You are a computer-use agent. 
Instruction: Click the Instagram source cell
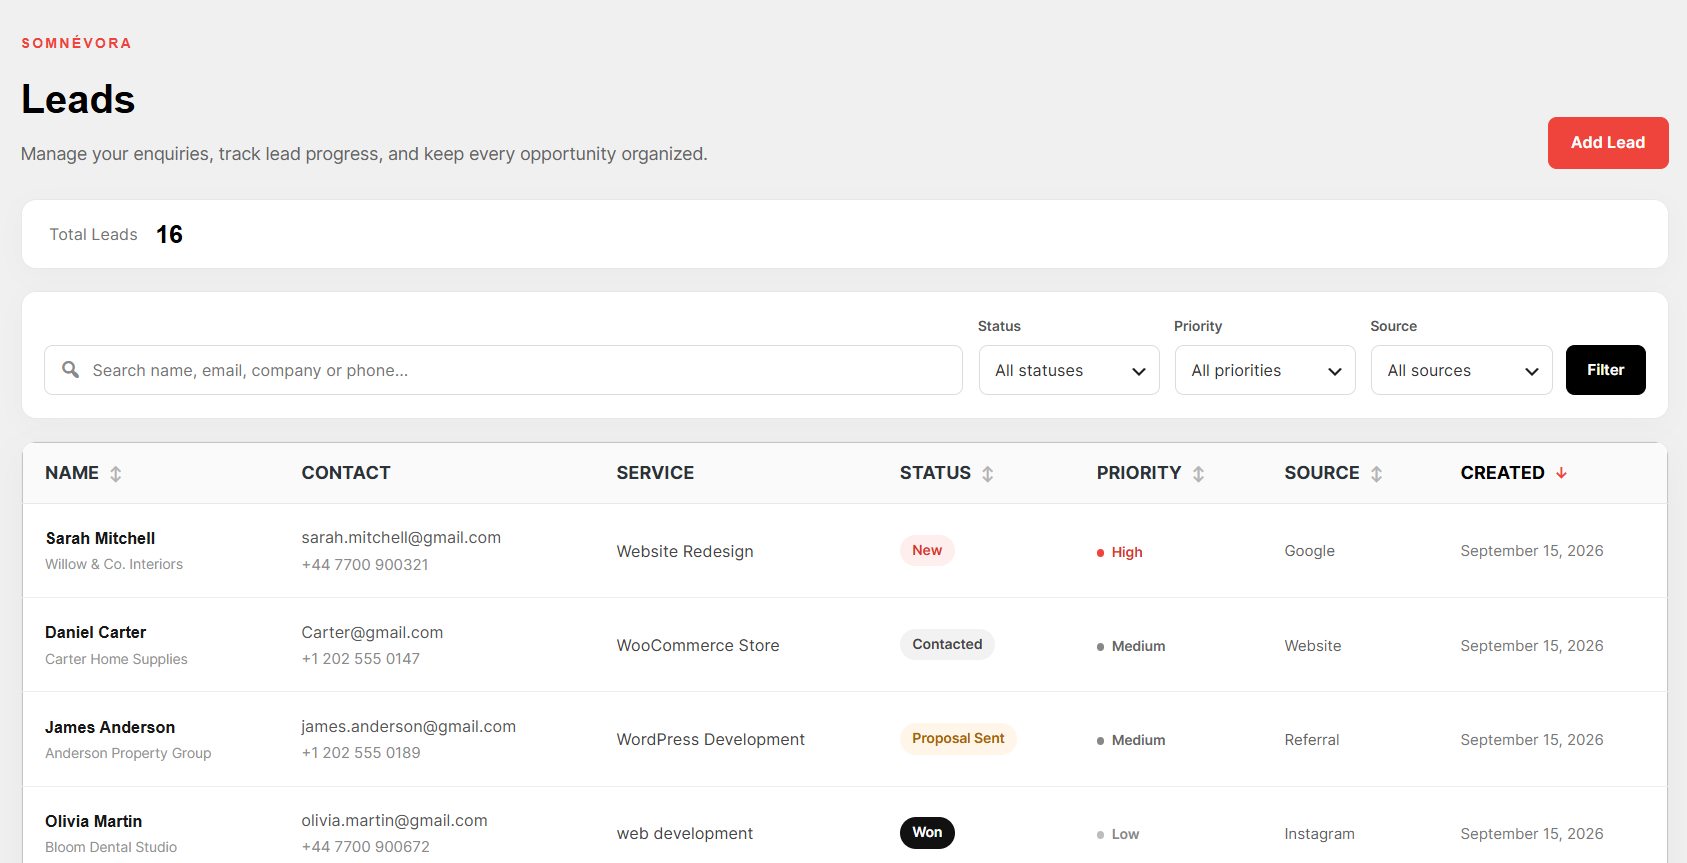(1319, 833)
